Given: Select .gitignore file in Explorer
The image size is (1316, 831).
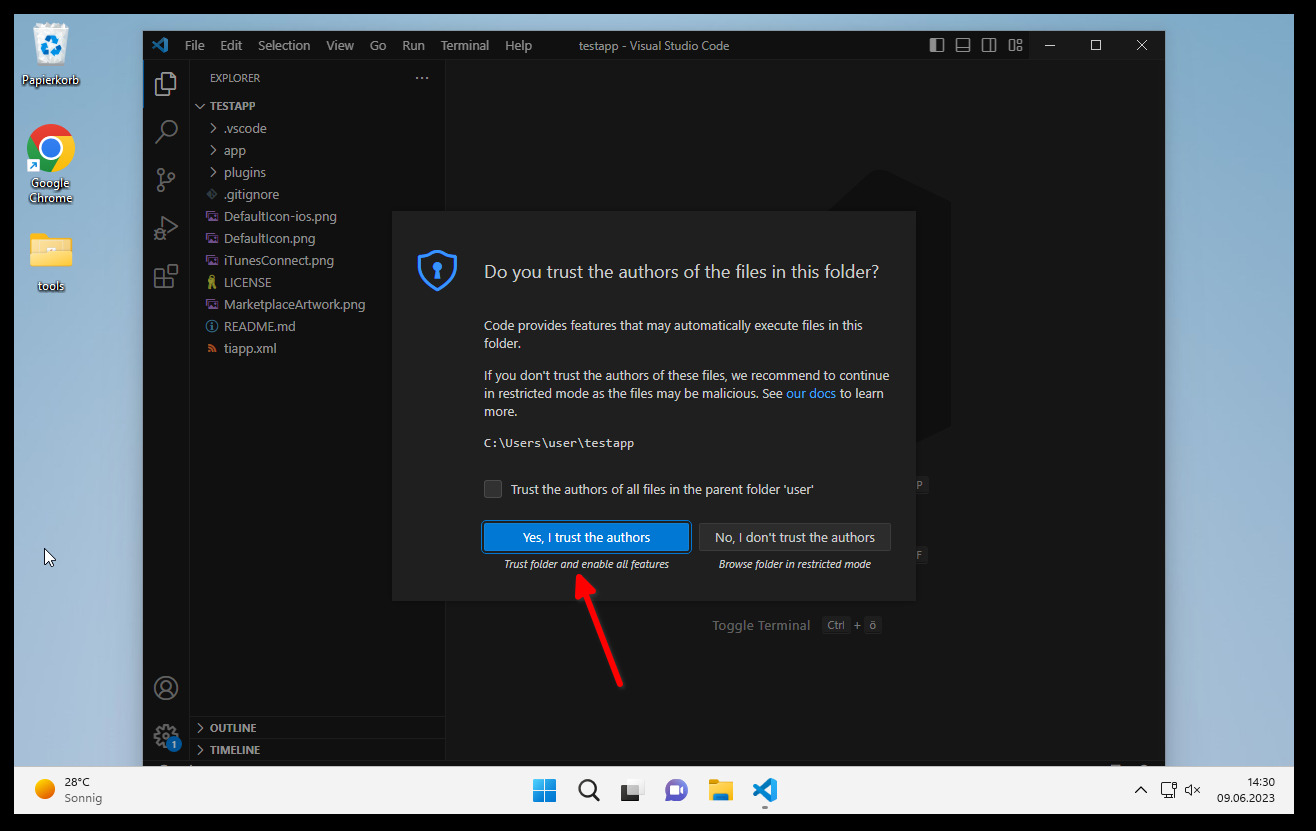Looking at the screenshot, I should tap(317, 194).
